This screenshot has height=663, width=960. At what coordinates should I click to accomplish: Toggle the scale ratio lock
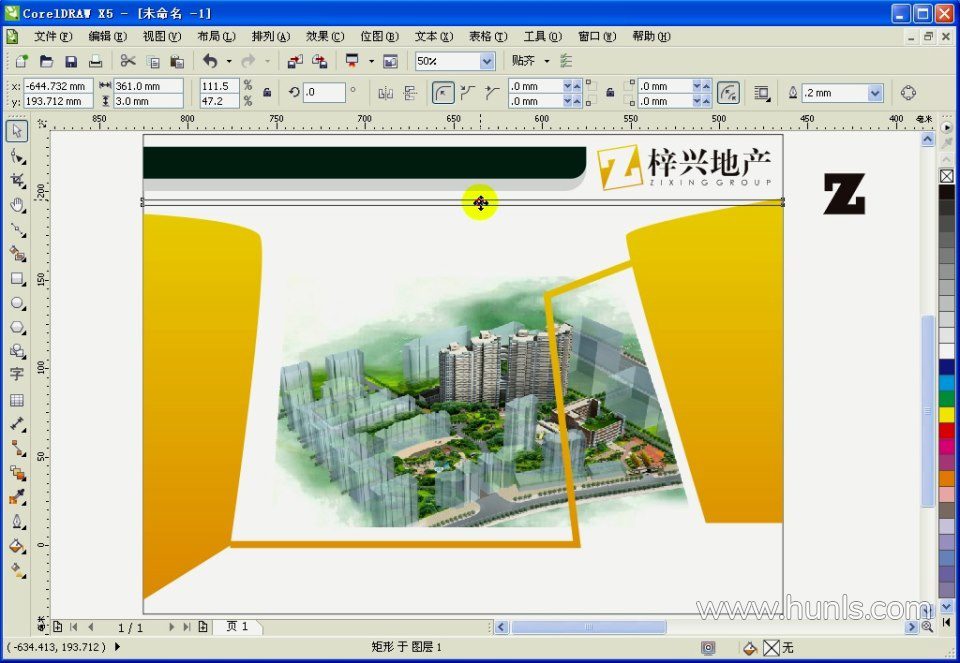[267, 93]
